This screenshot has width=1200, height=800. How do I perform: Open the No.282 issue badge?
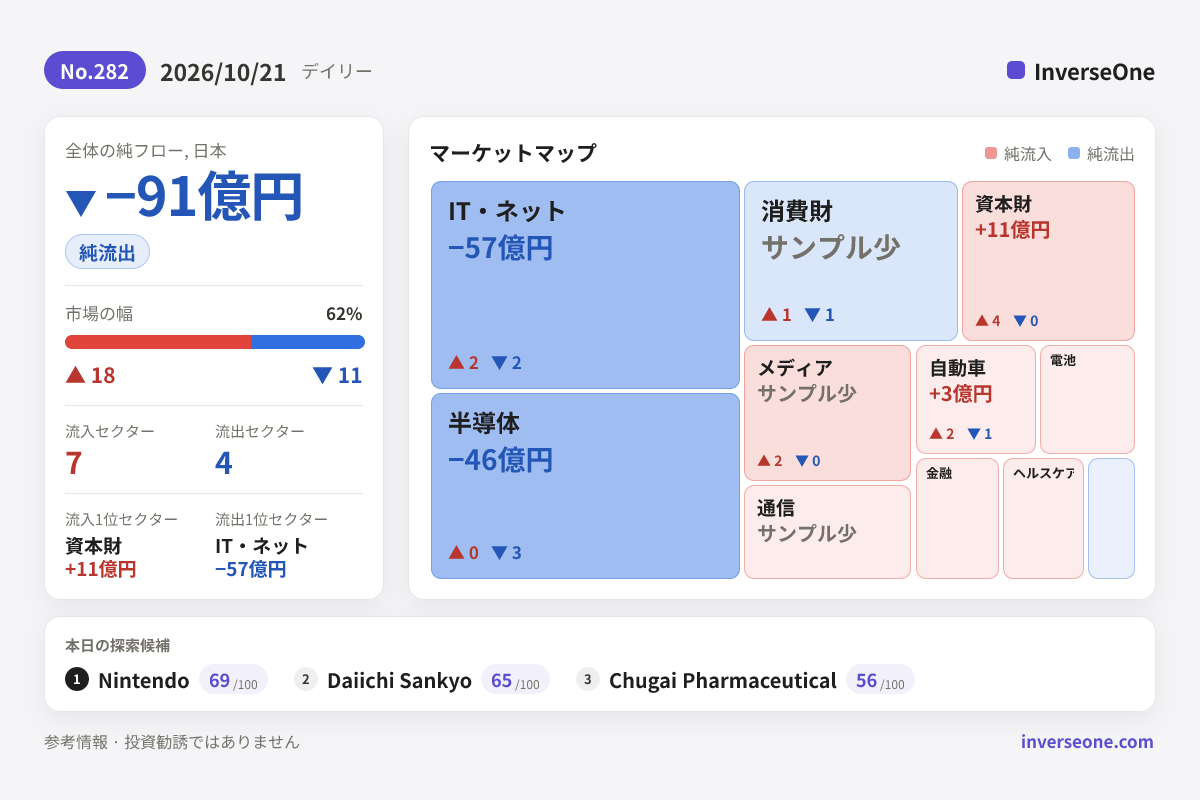coord(95,70)
